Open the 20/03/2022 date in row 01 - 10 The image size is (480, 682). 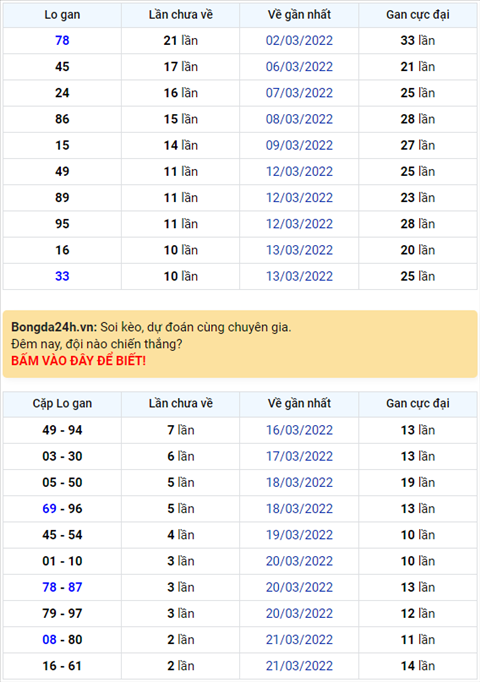(x=299, y=561)
